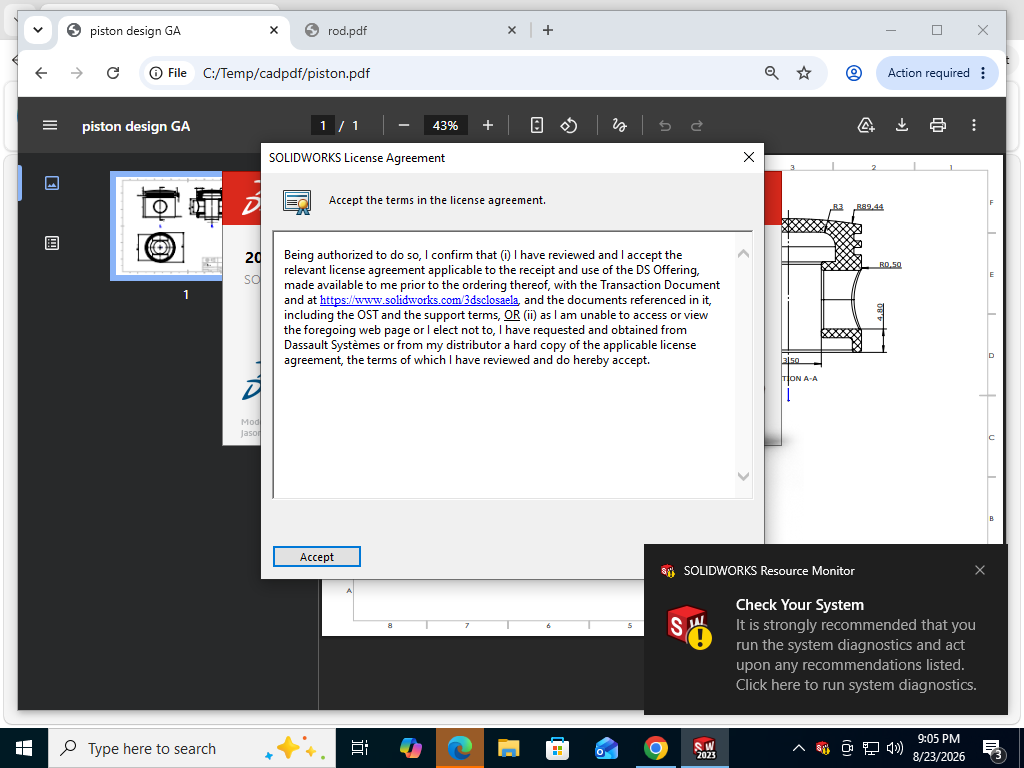This screenshot has height=768, width=1024.
Task: Select the PDF draw annotation tool
Action: [619, 125]
